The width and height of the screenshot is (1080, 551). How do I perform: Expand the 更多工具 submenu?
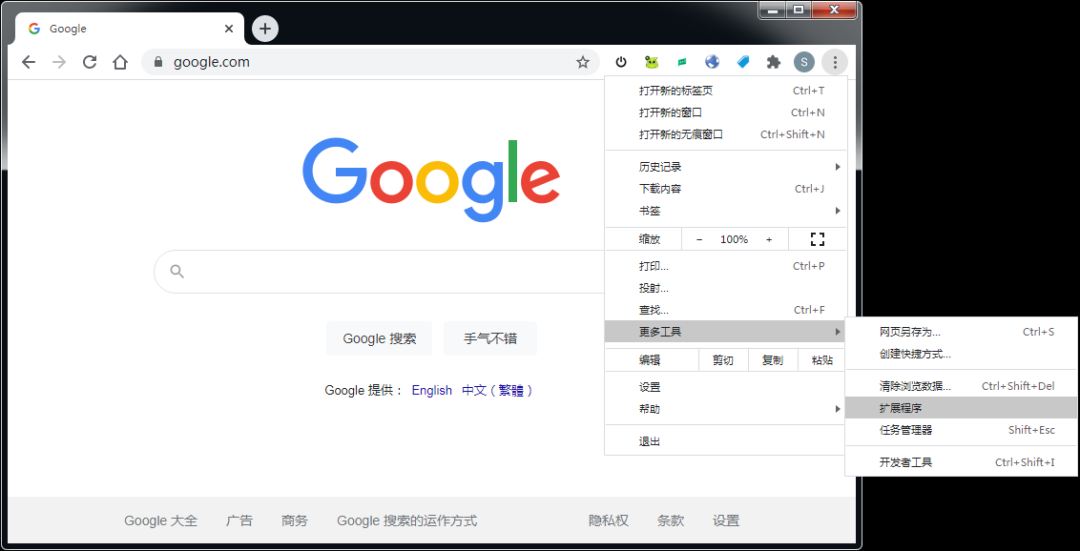[x=726, y=332]
